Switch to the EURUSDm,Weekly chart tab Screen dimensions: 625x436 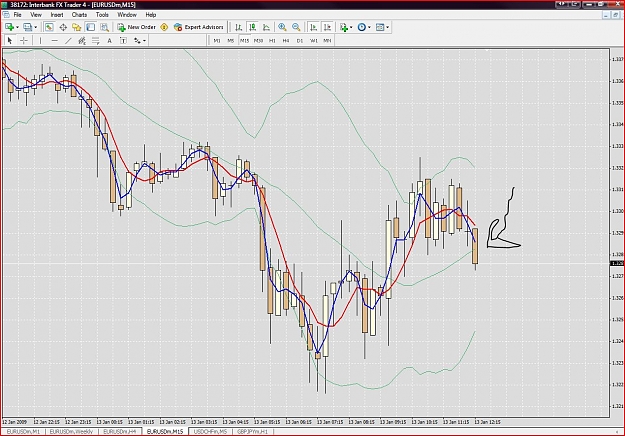(71, 432)
